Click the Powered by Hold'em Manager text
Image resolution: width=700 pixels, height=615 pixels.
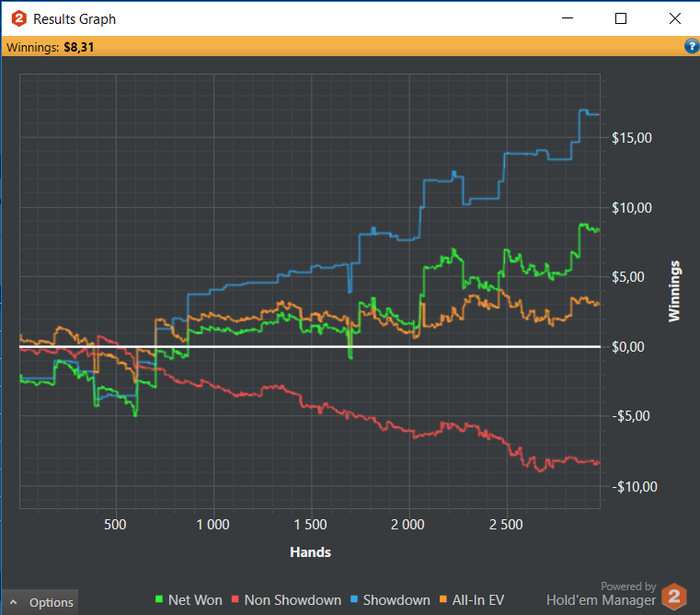[x=601, y=594]
